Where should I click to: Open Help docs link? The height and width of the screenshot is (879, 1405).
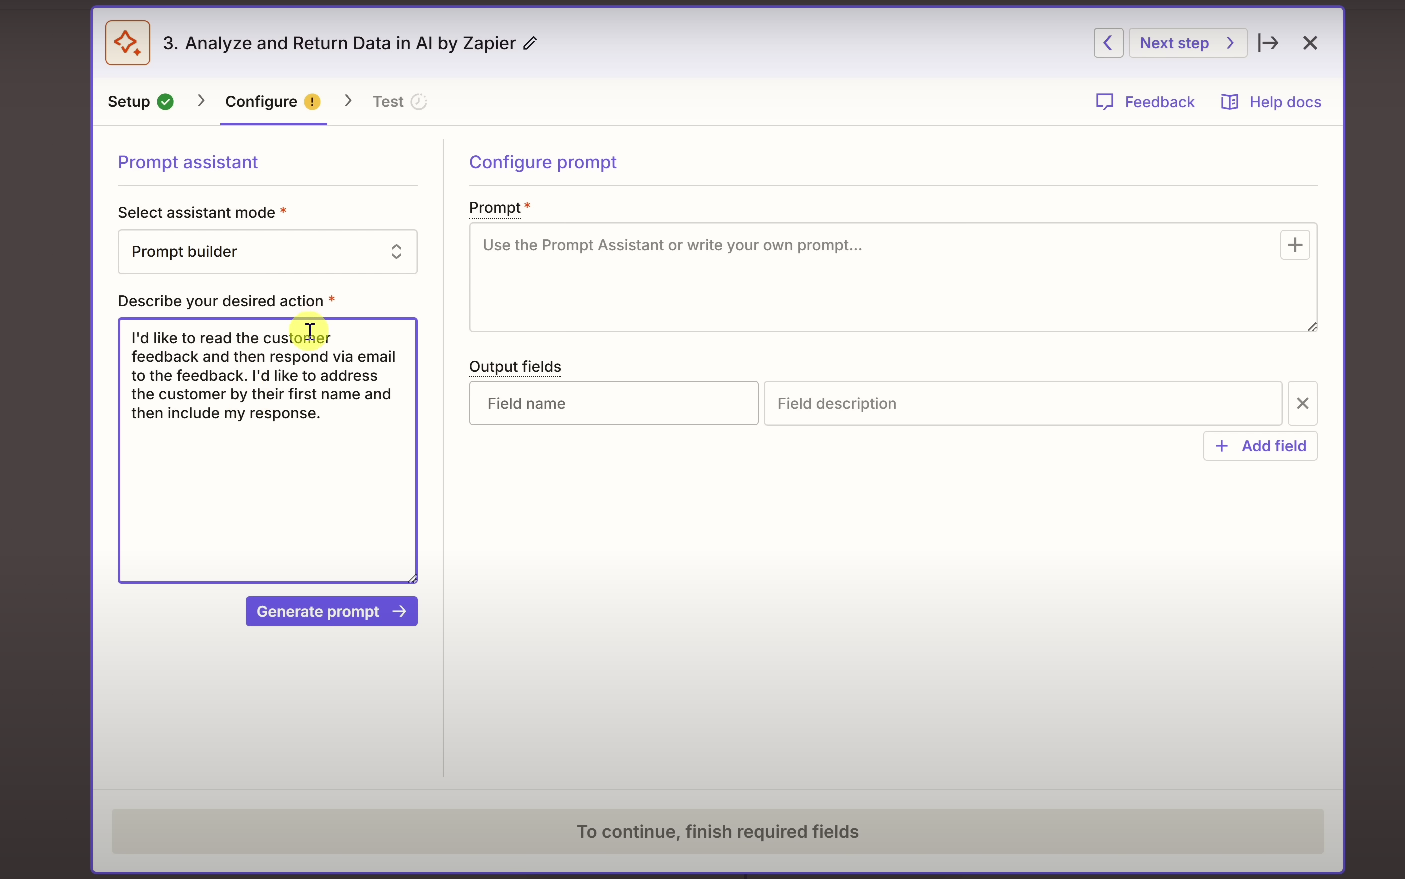tap(1271, 102)
